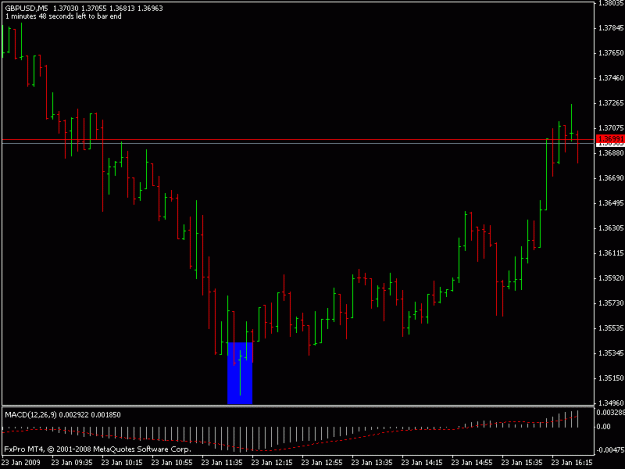Click the '23 Jan 13:35' time axis label
The width and height of the screenshot is (625, 469).
click(x=371, y=463)
